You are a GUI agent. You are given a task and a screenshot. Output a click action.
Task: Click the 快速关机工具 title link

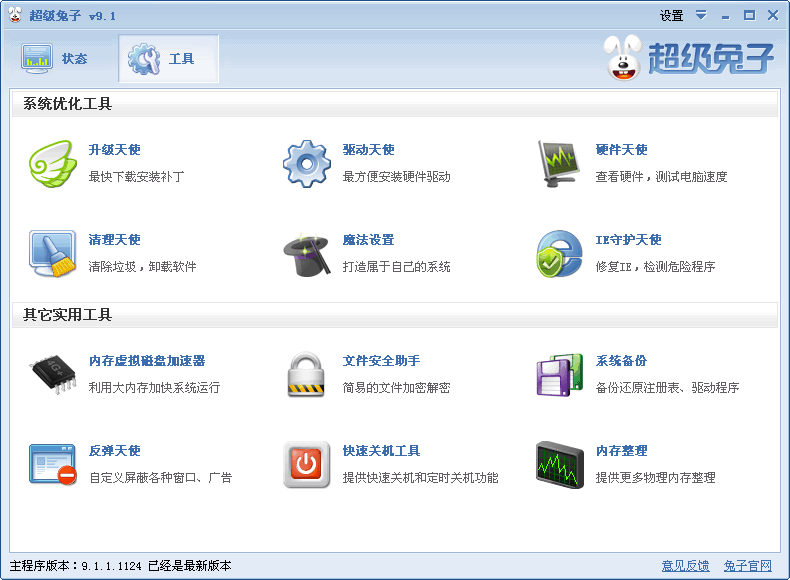381,450
